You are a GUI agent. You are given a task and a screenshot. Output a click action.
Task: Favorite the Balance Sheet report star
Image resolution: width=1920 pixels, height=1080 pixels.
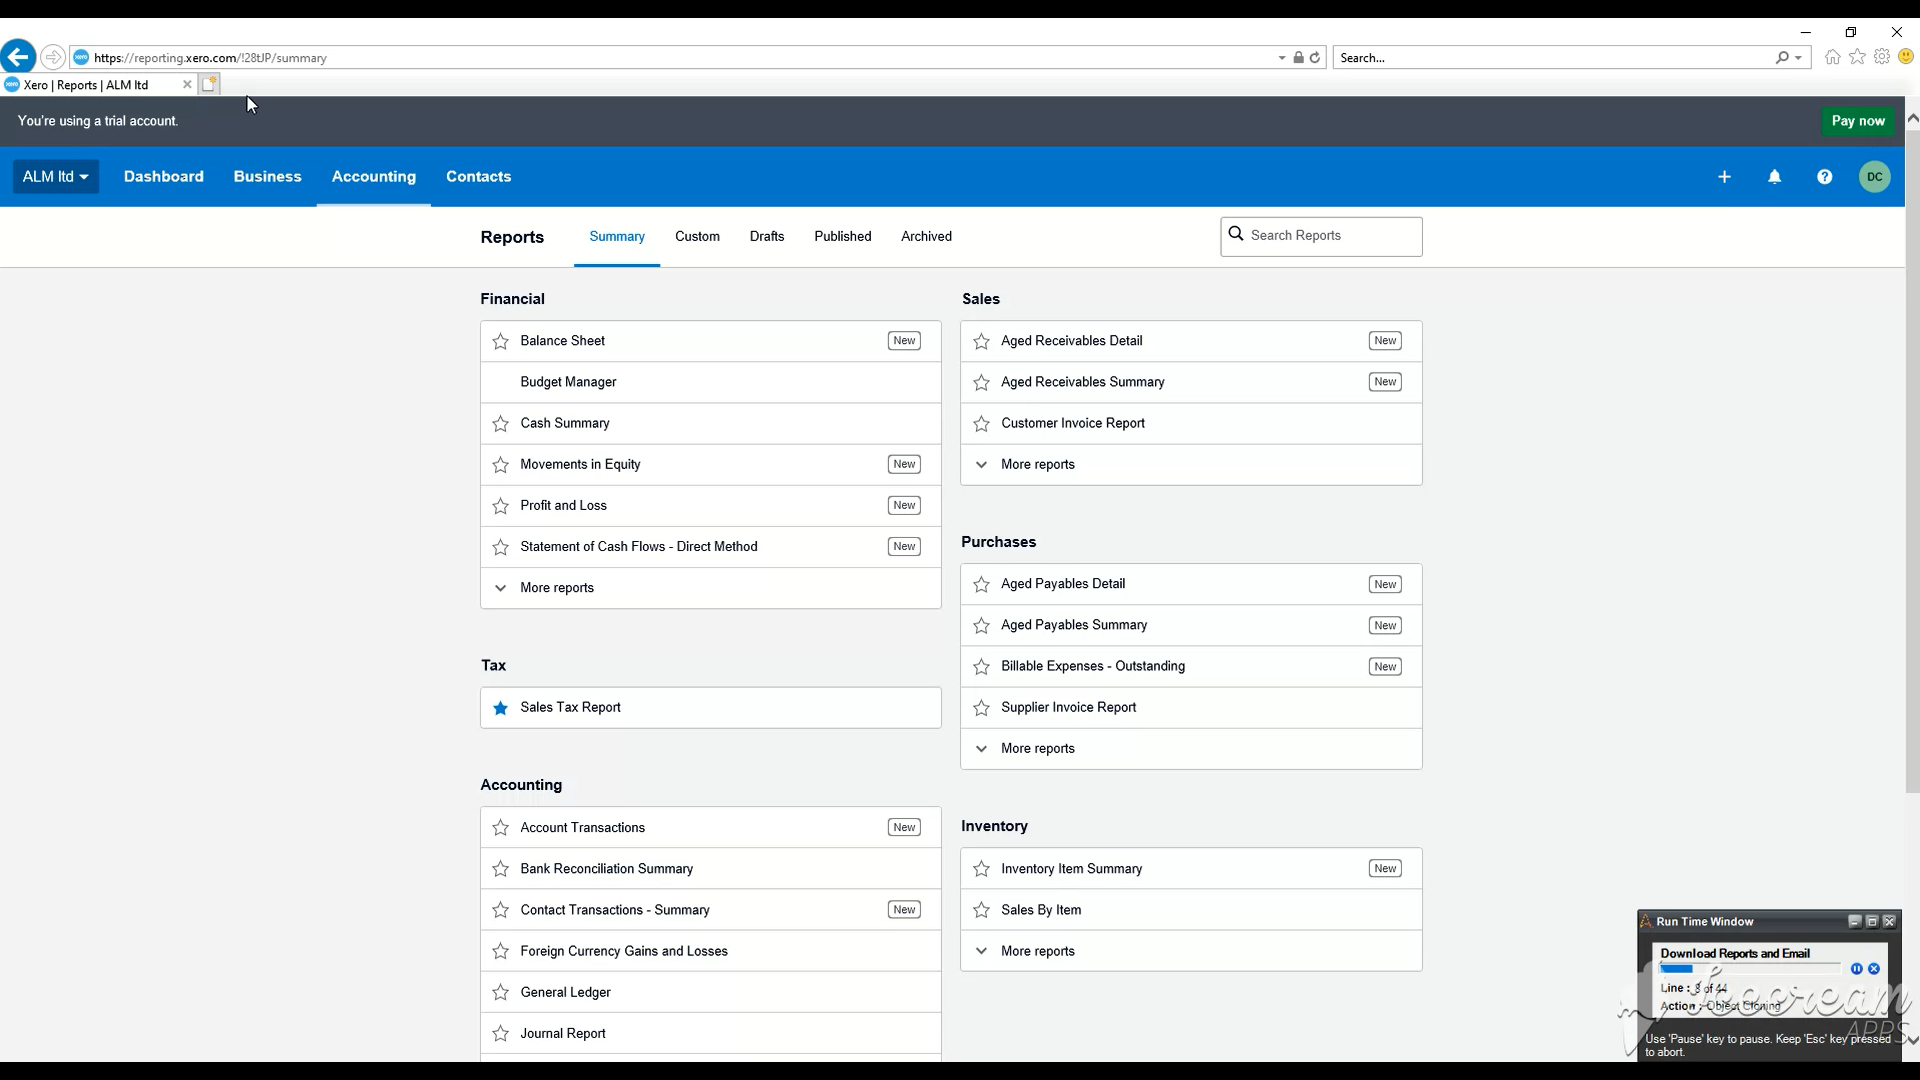501,342
